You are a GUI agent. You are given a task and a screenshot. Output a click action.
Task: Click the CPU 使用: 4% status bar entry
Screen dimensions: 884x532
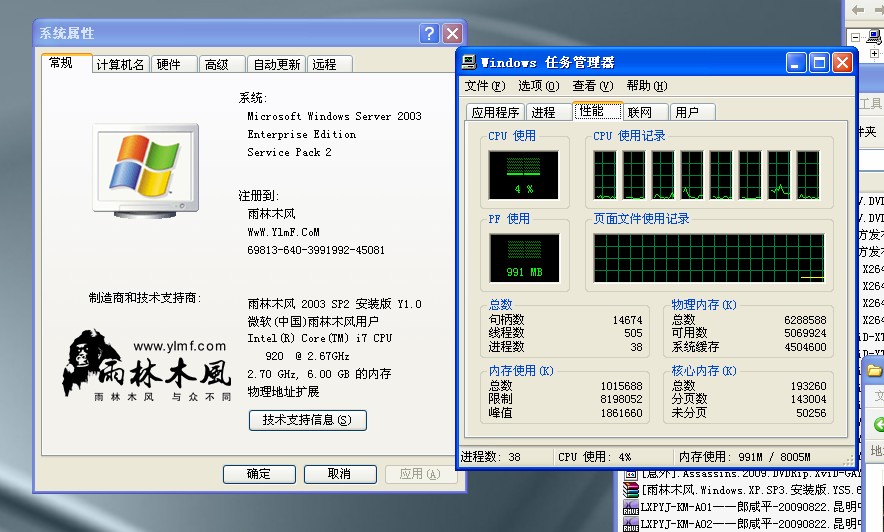(595, 457)
